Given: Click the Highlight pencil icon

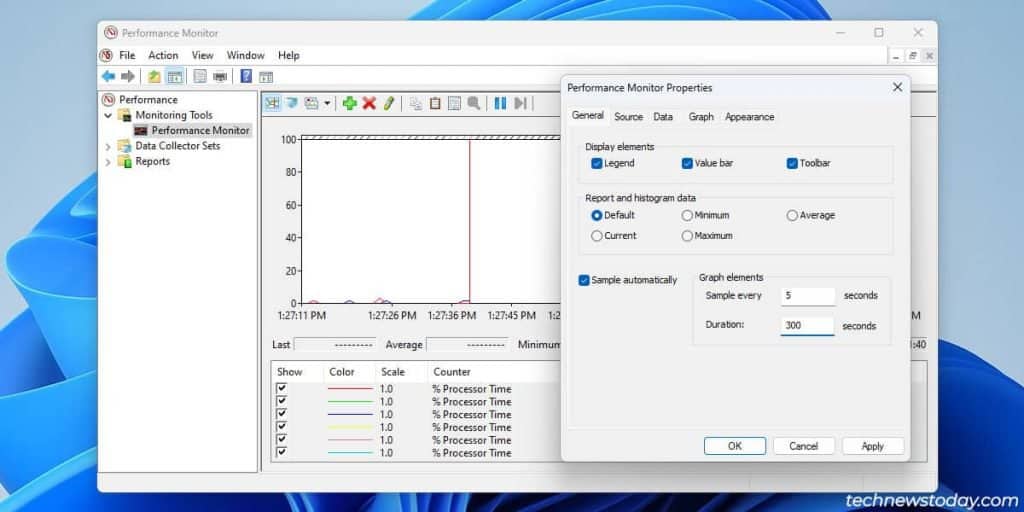Looking at the screenshot, I should tap(389, 103).
